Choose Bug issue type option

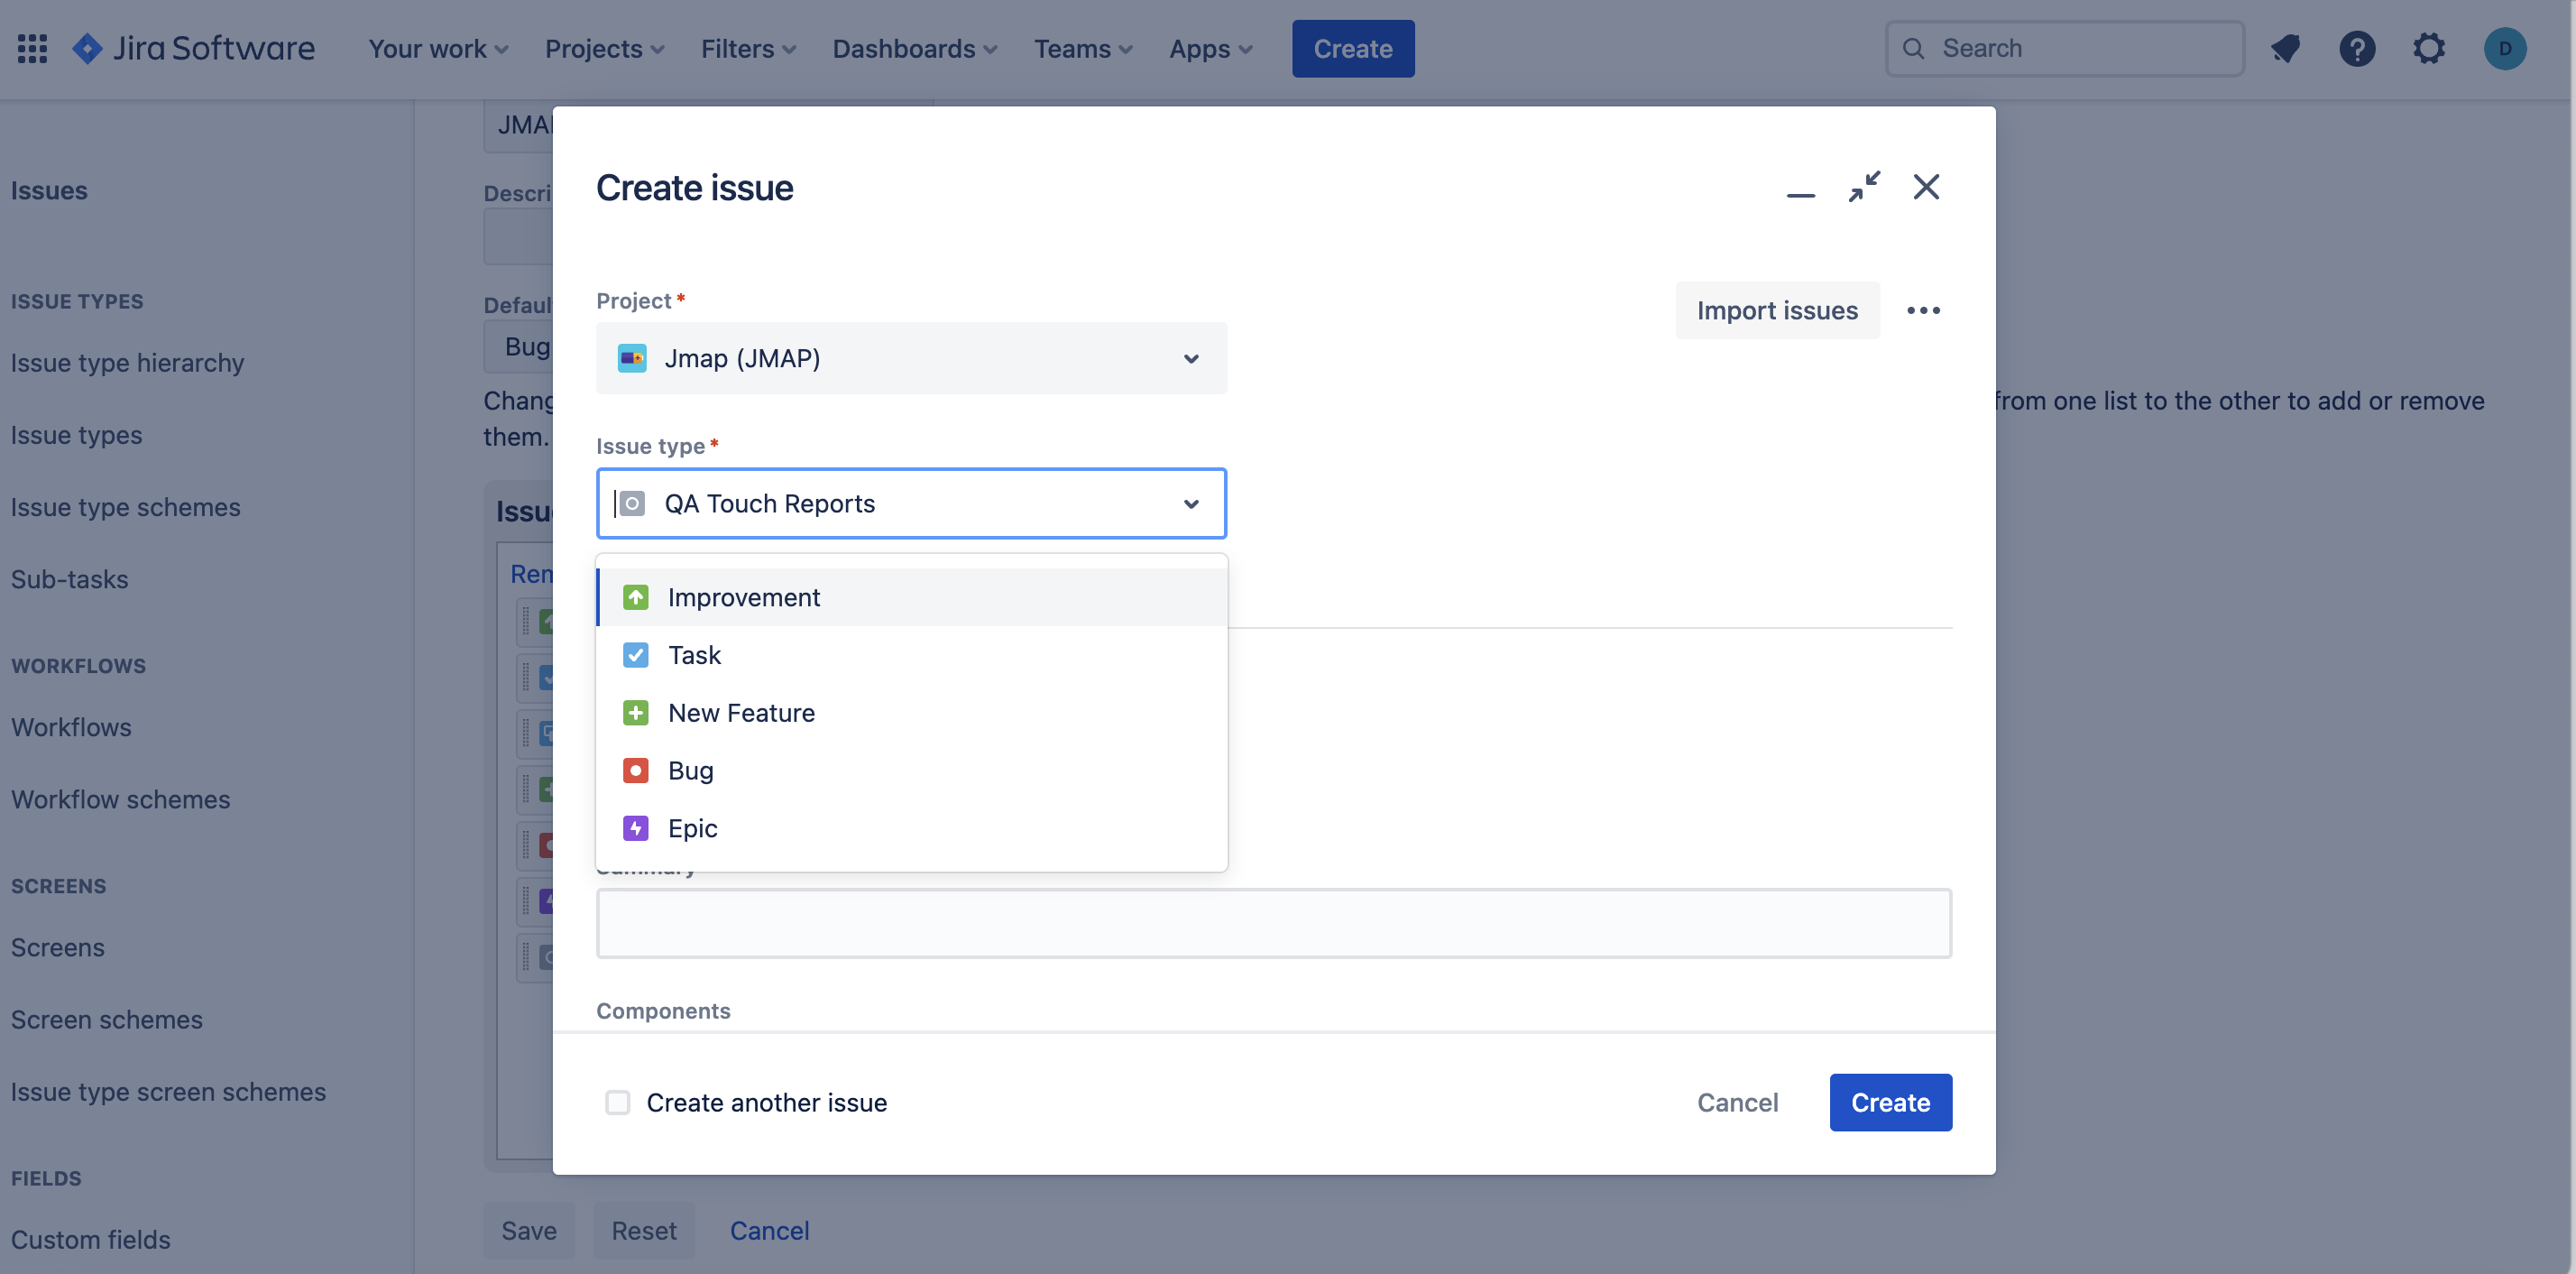point(911,770)
